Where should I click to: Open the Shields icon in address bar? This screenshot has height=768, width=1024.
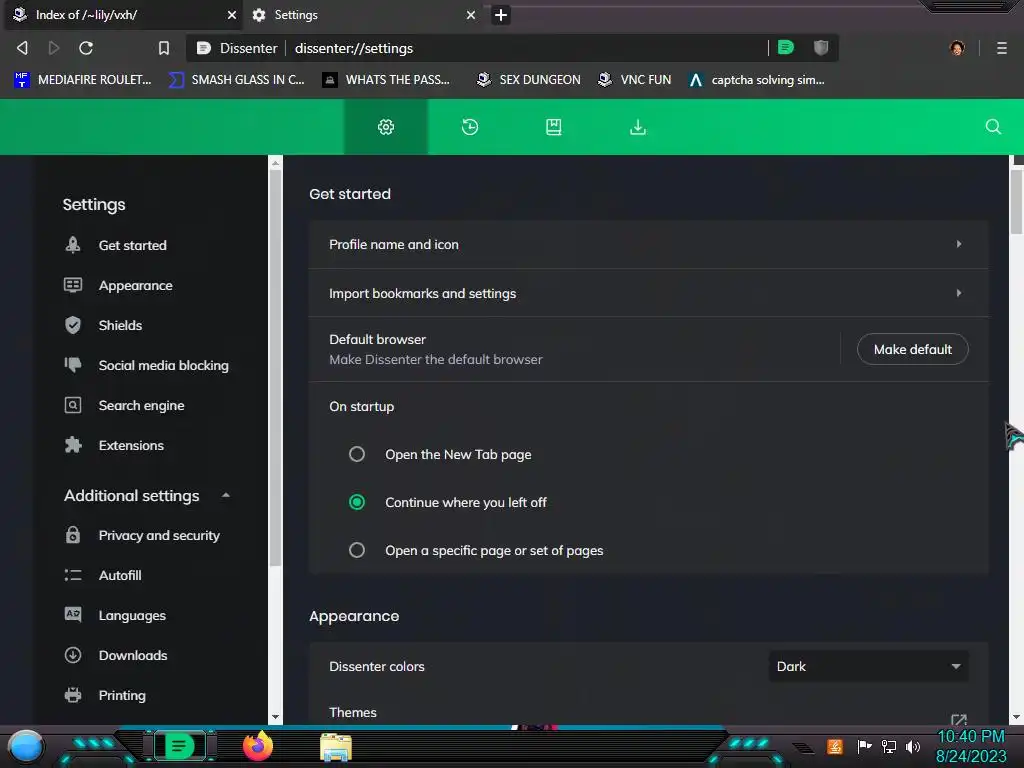coord(821,47)
